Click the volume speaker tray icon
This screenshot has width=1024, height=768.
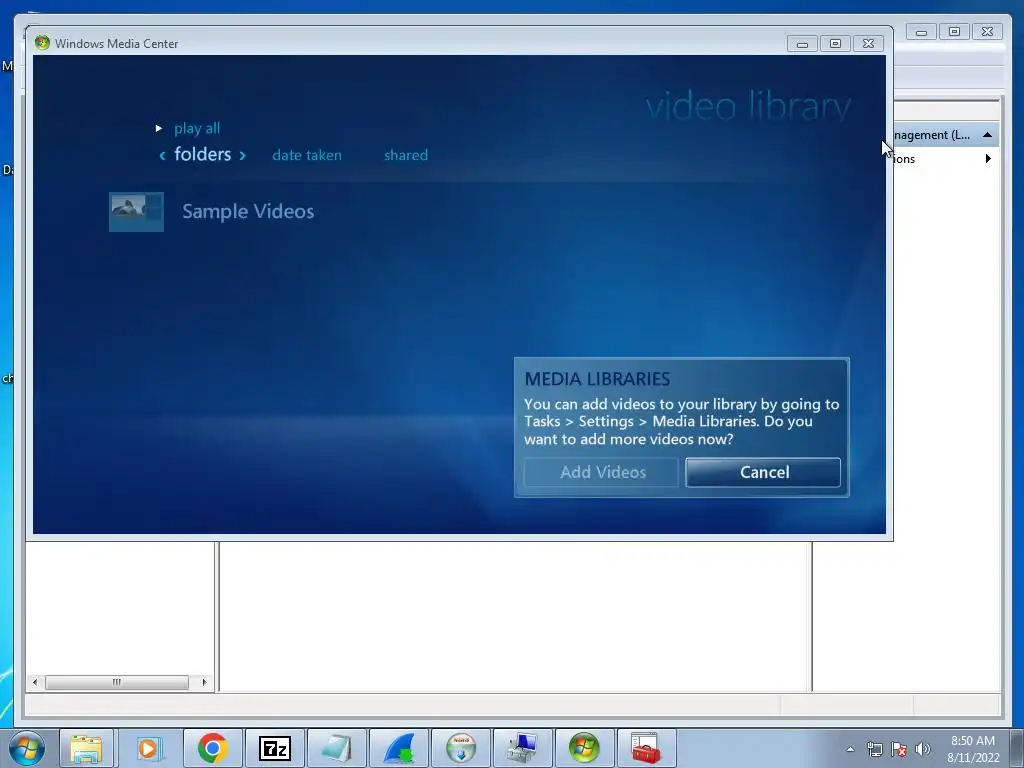click(x=922, y=749)
